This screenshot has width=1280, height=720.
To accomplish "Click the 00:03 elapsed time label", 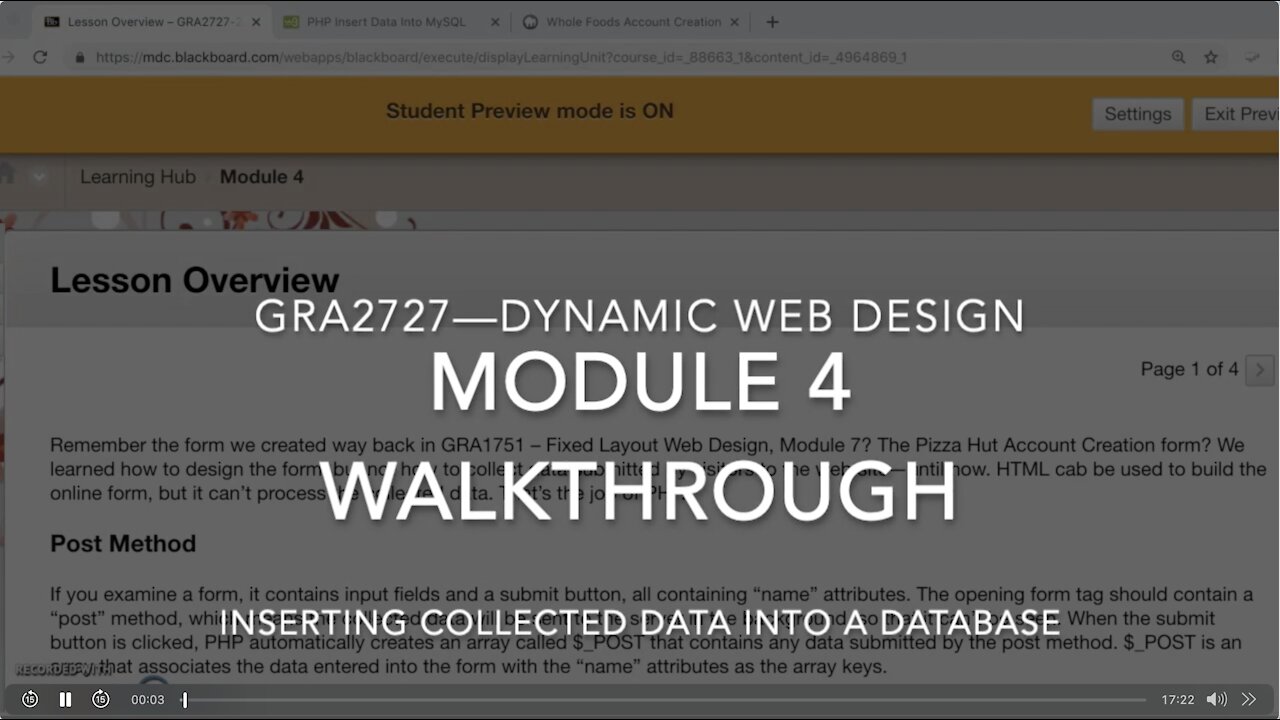I will click(147, 700).
